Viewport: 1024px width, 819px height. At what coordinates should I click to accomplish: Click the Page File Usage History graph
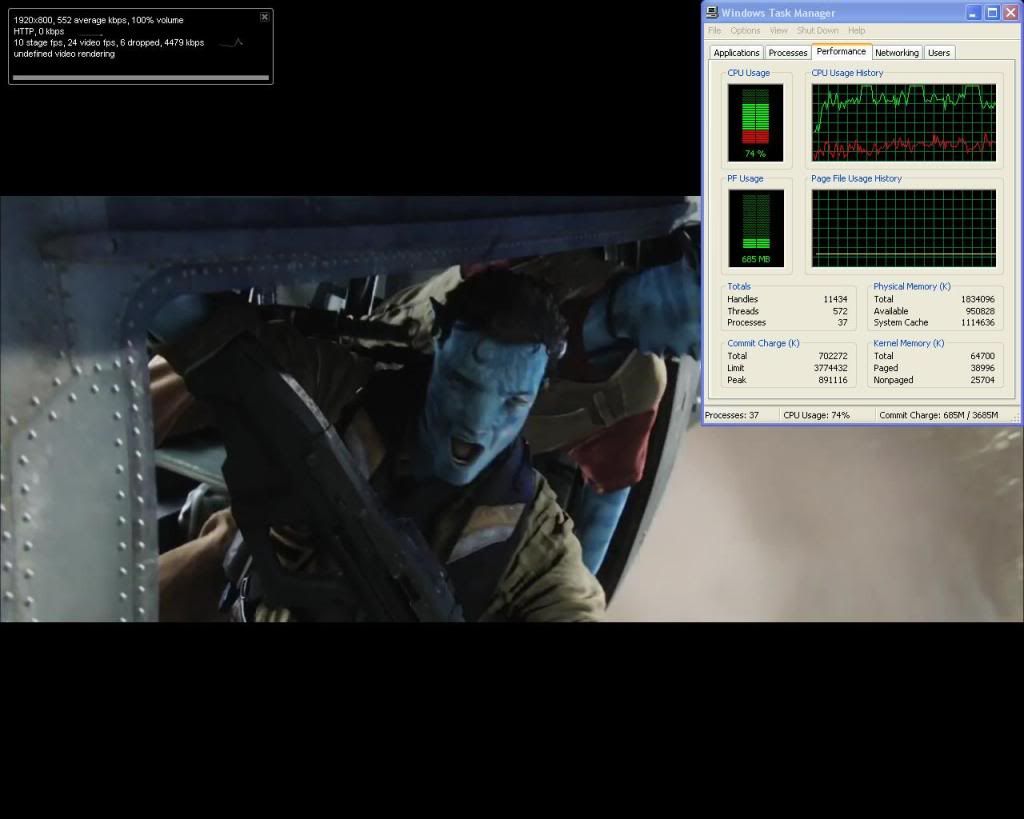click(904, 229)
